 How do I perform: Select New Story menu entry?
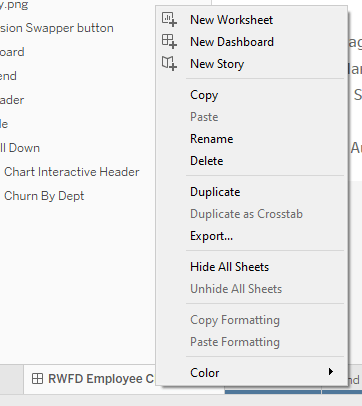(251, 64)
